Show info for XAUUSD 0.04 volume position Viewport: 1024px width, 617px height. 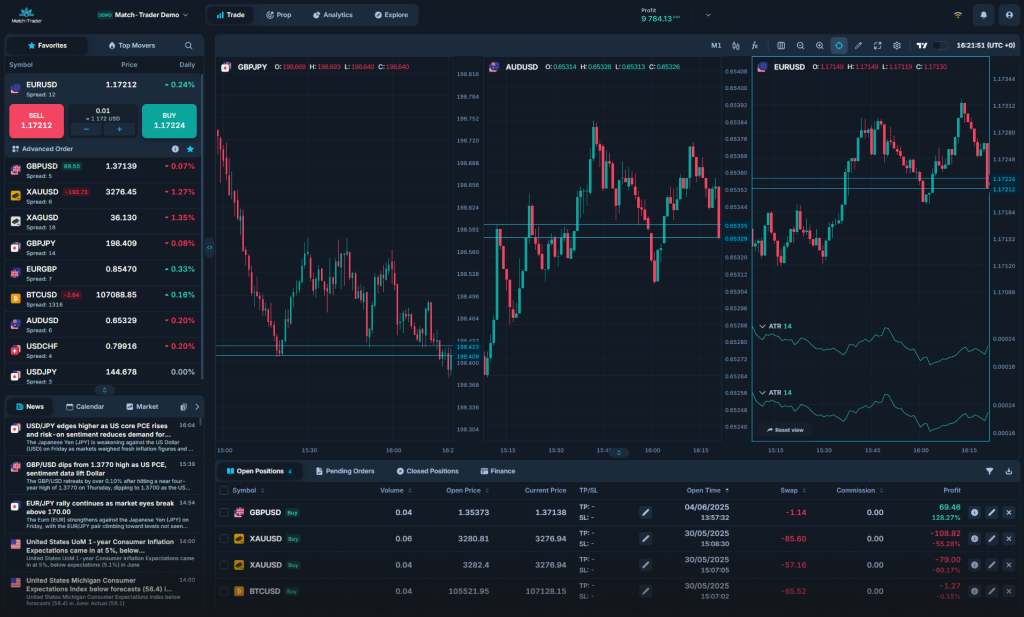tap(974, 565)
